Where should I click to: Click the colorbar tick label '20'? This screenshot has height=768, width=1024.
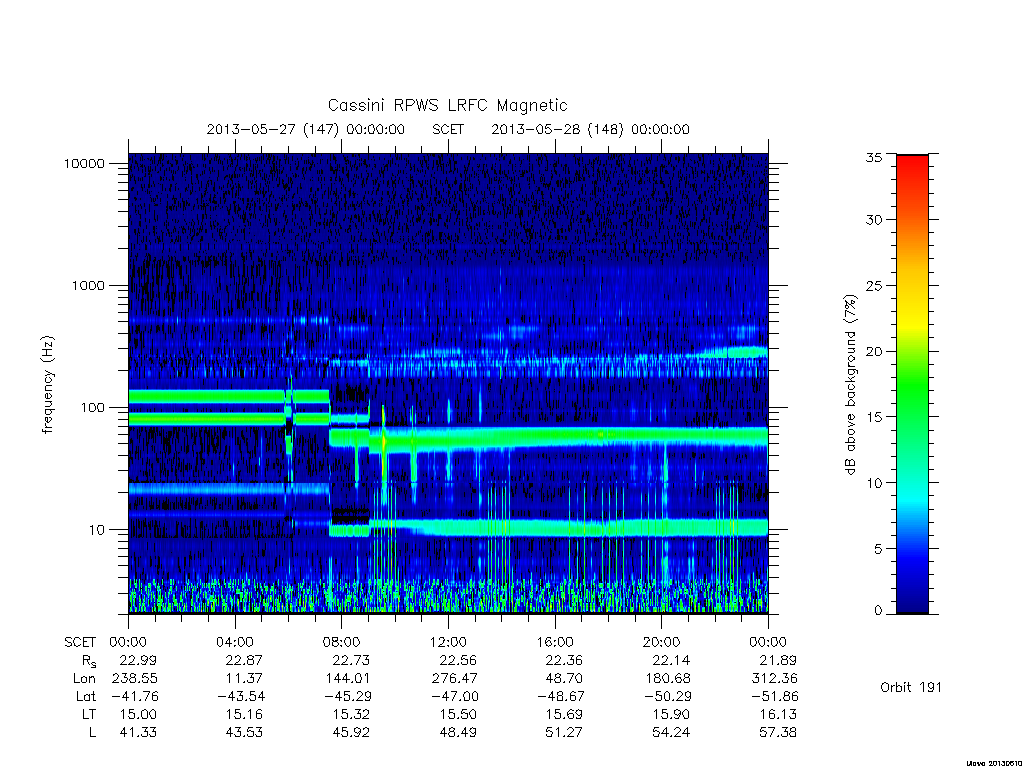click(874, 351)
